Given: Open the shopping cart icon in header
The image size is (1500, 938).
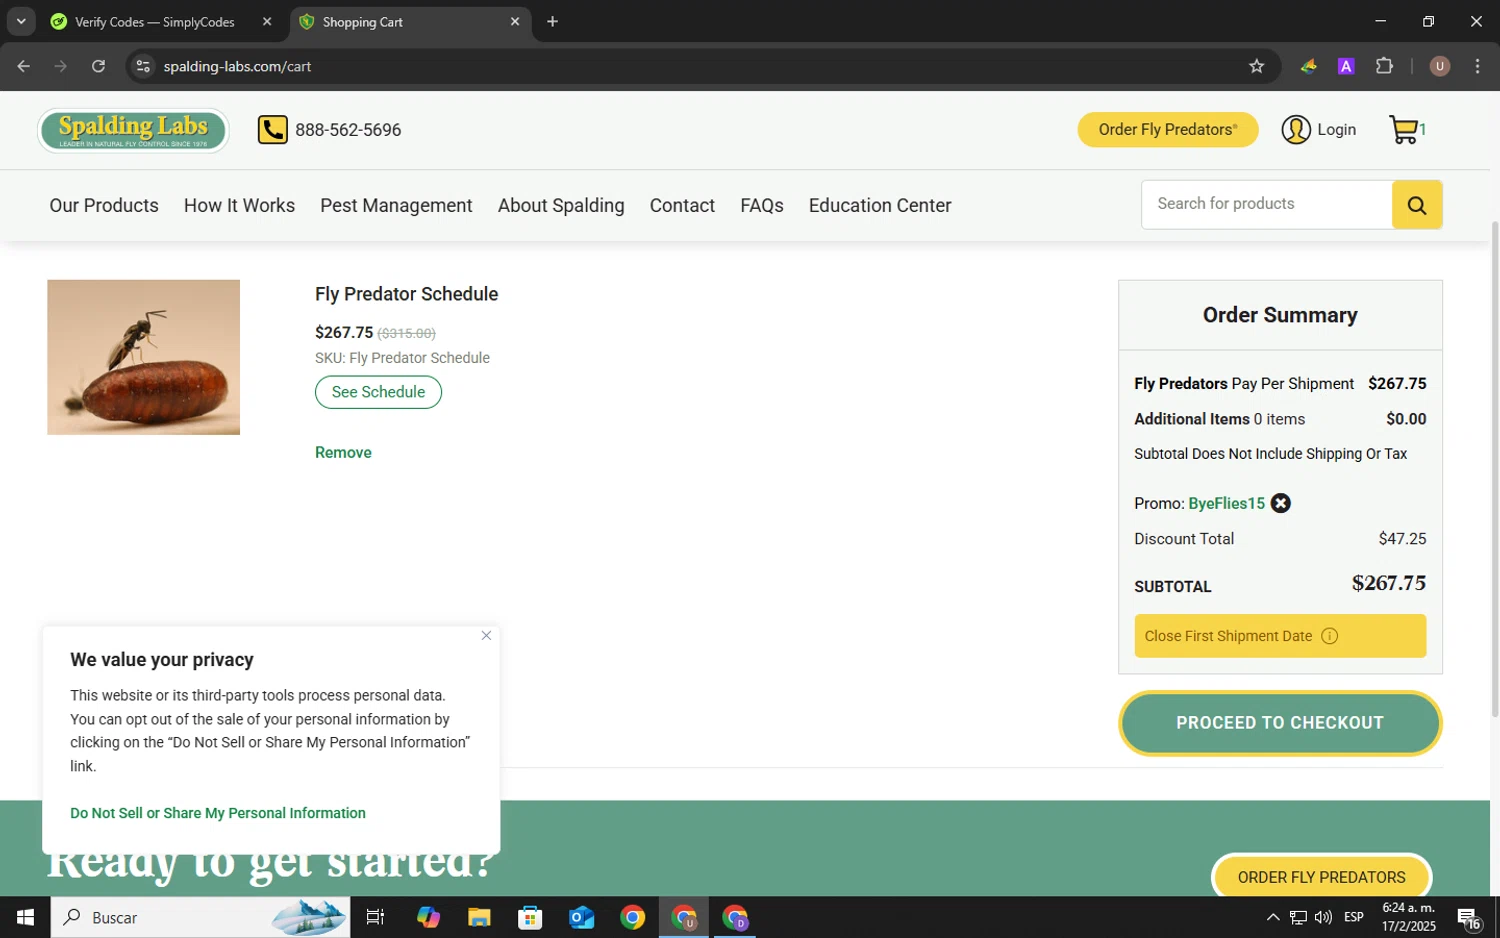Looking at the screenshot, I should 1404,130.
